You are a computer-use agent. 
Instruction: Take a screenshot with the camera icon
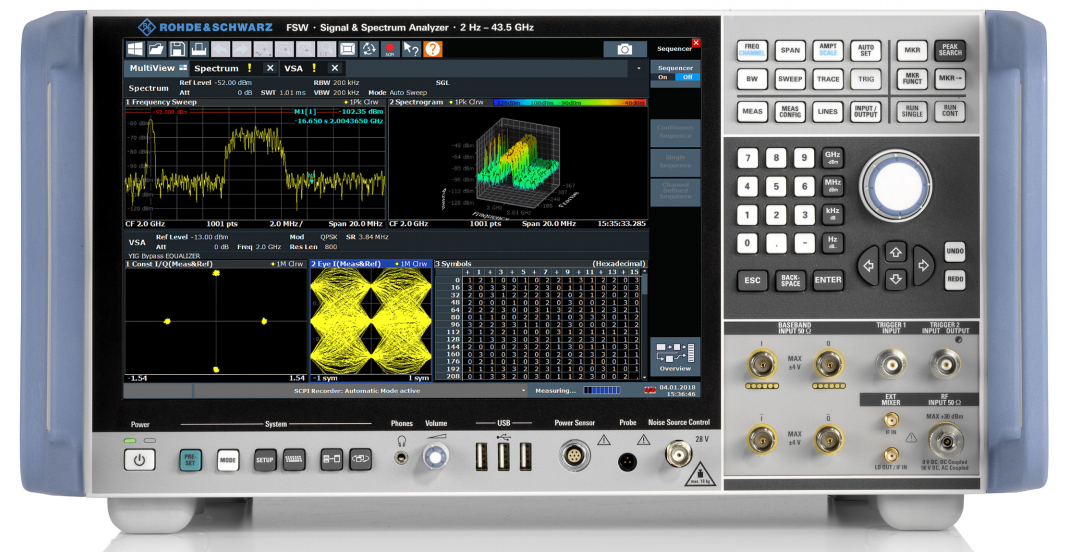624,49
